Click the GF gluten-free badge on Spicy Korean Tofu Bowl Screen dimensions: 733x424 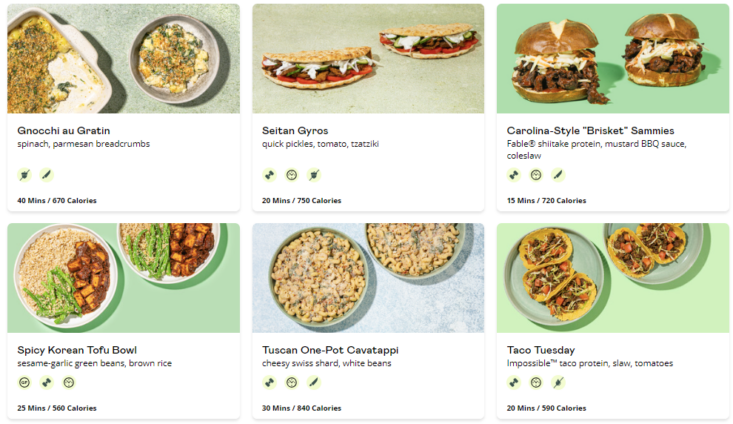point(24,383)
